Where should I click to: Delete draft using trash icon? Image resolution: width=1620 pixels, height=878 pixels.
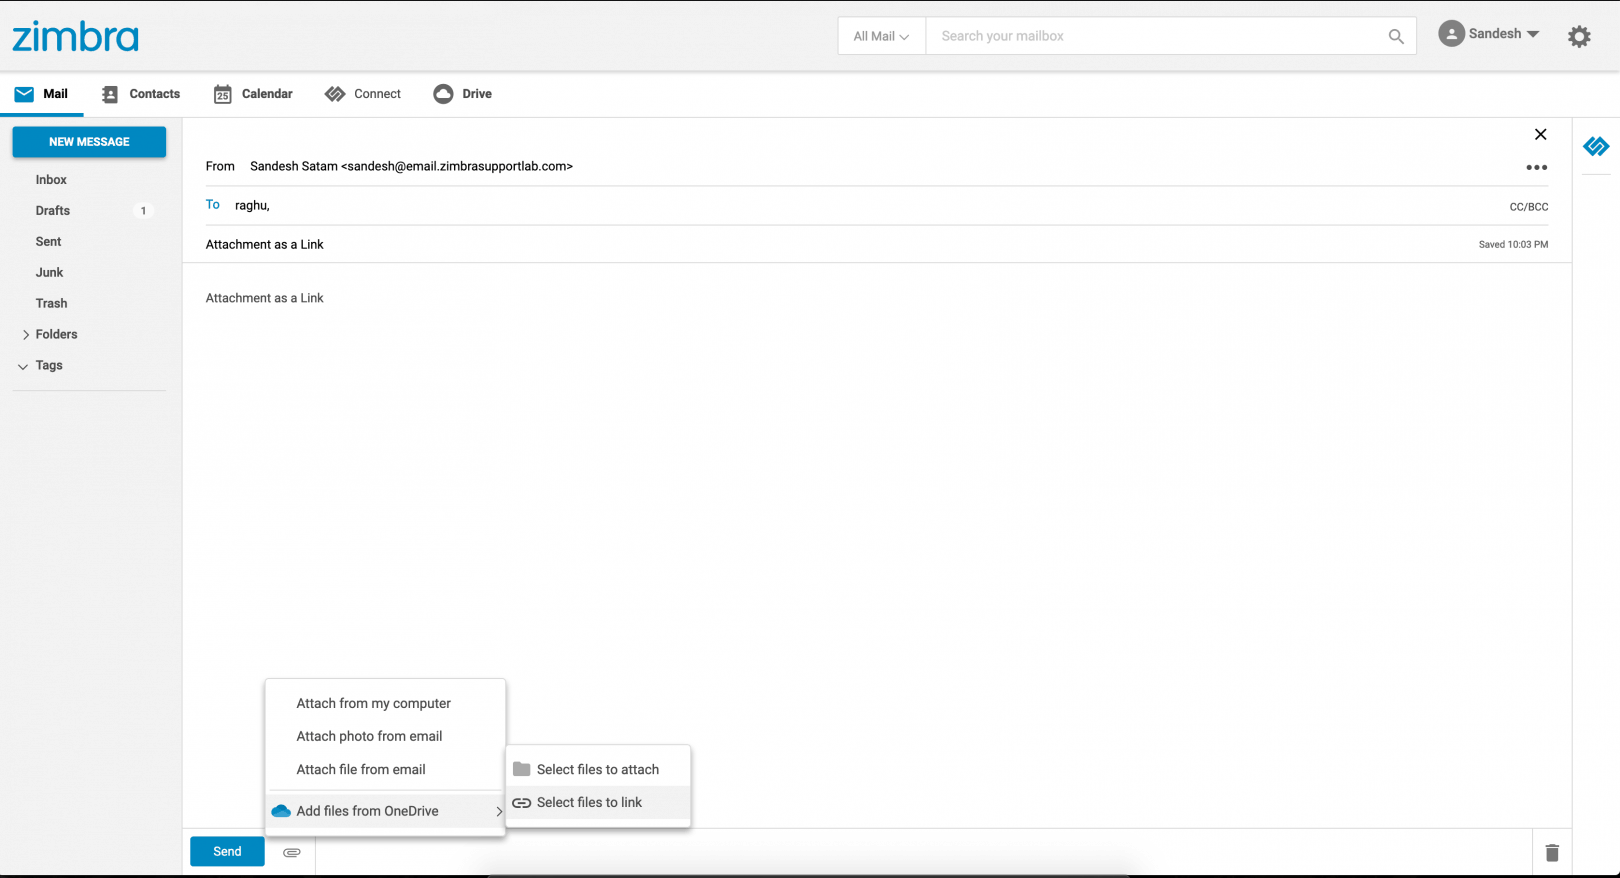(1552, 852)
